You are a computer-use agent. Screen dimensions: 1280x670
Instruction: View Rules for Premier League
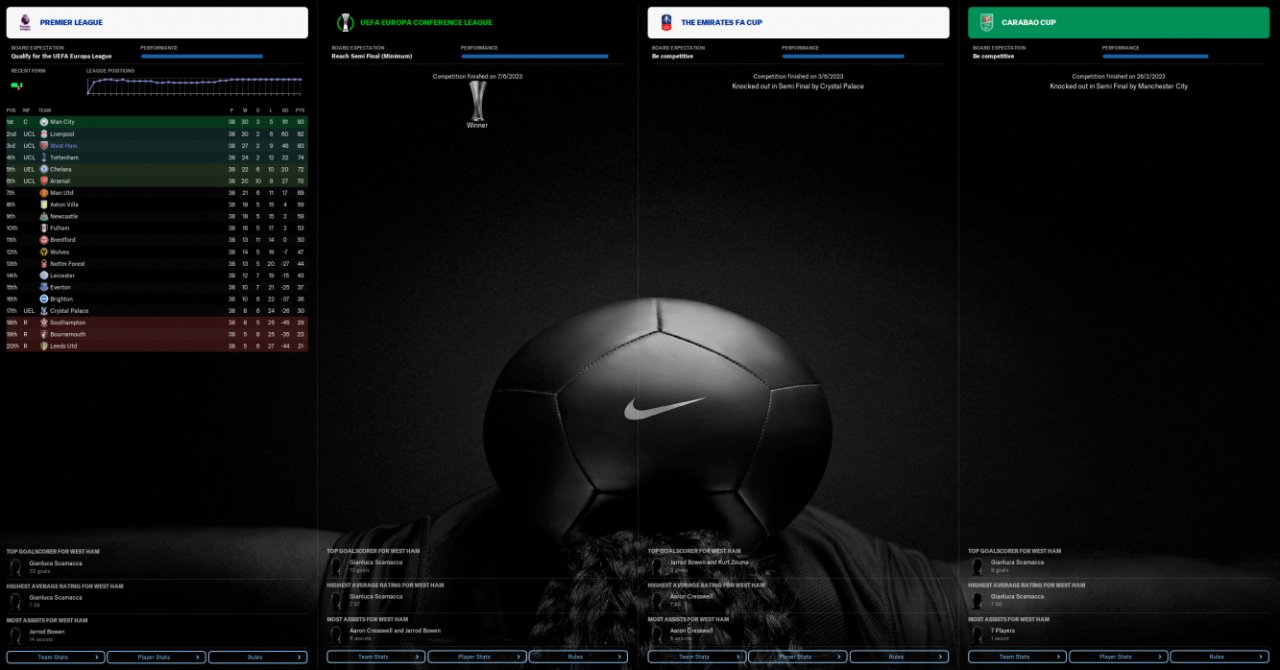point(258,657)
